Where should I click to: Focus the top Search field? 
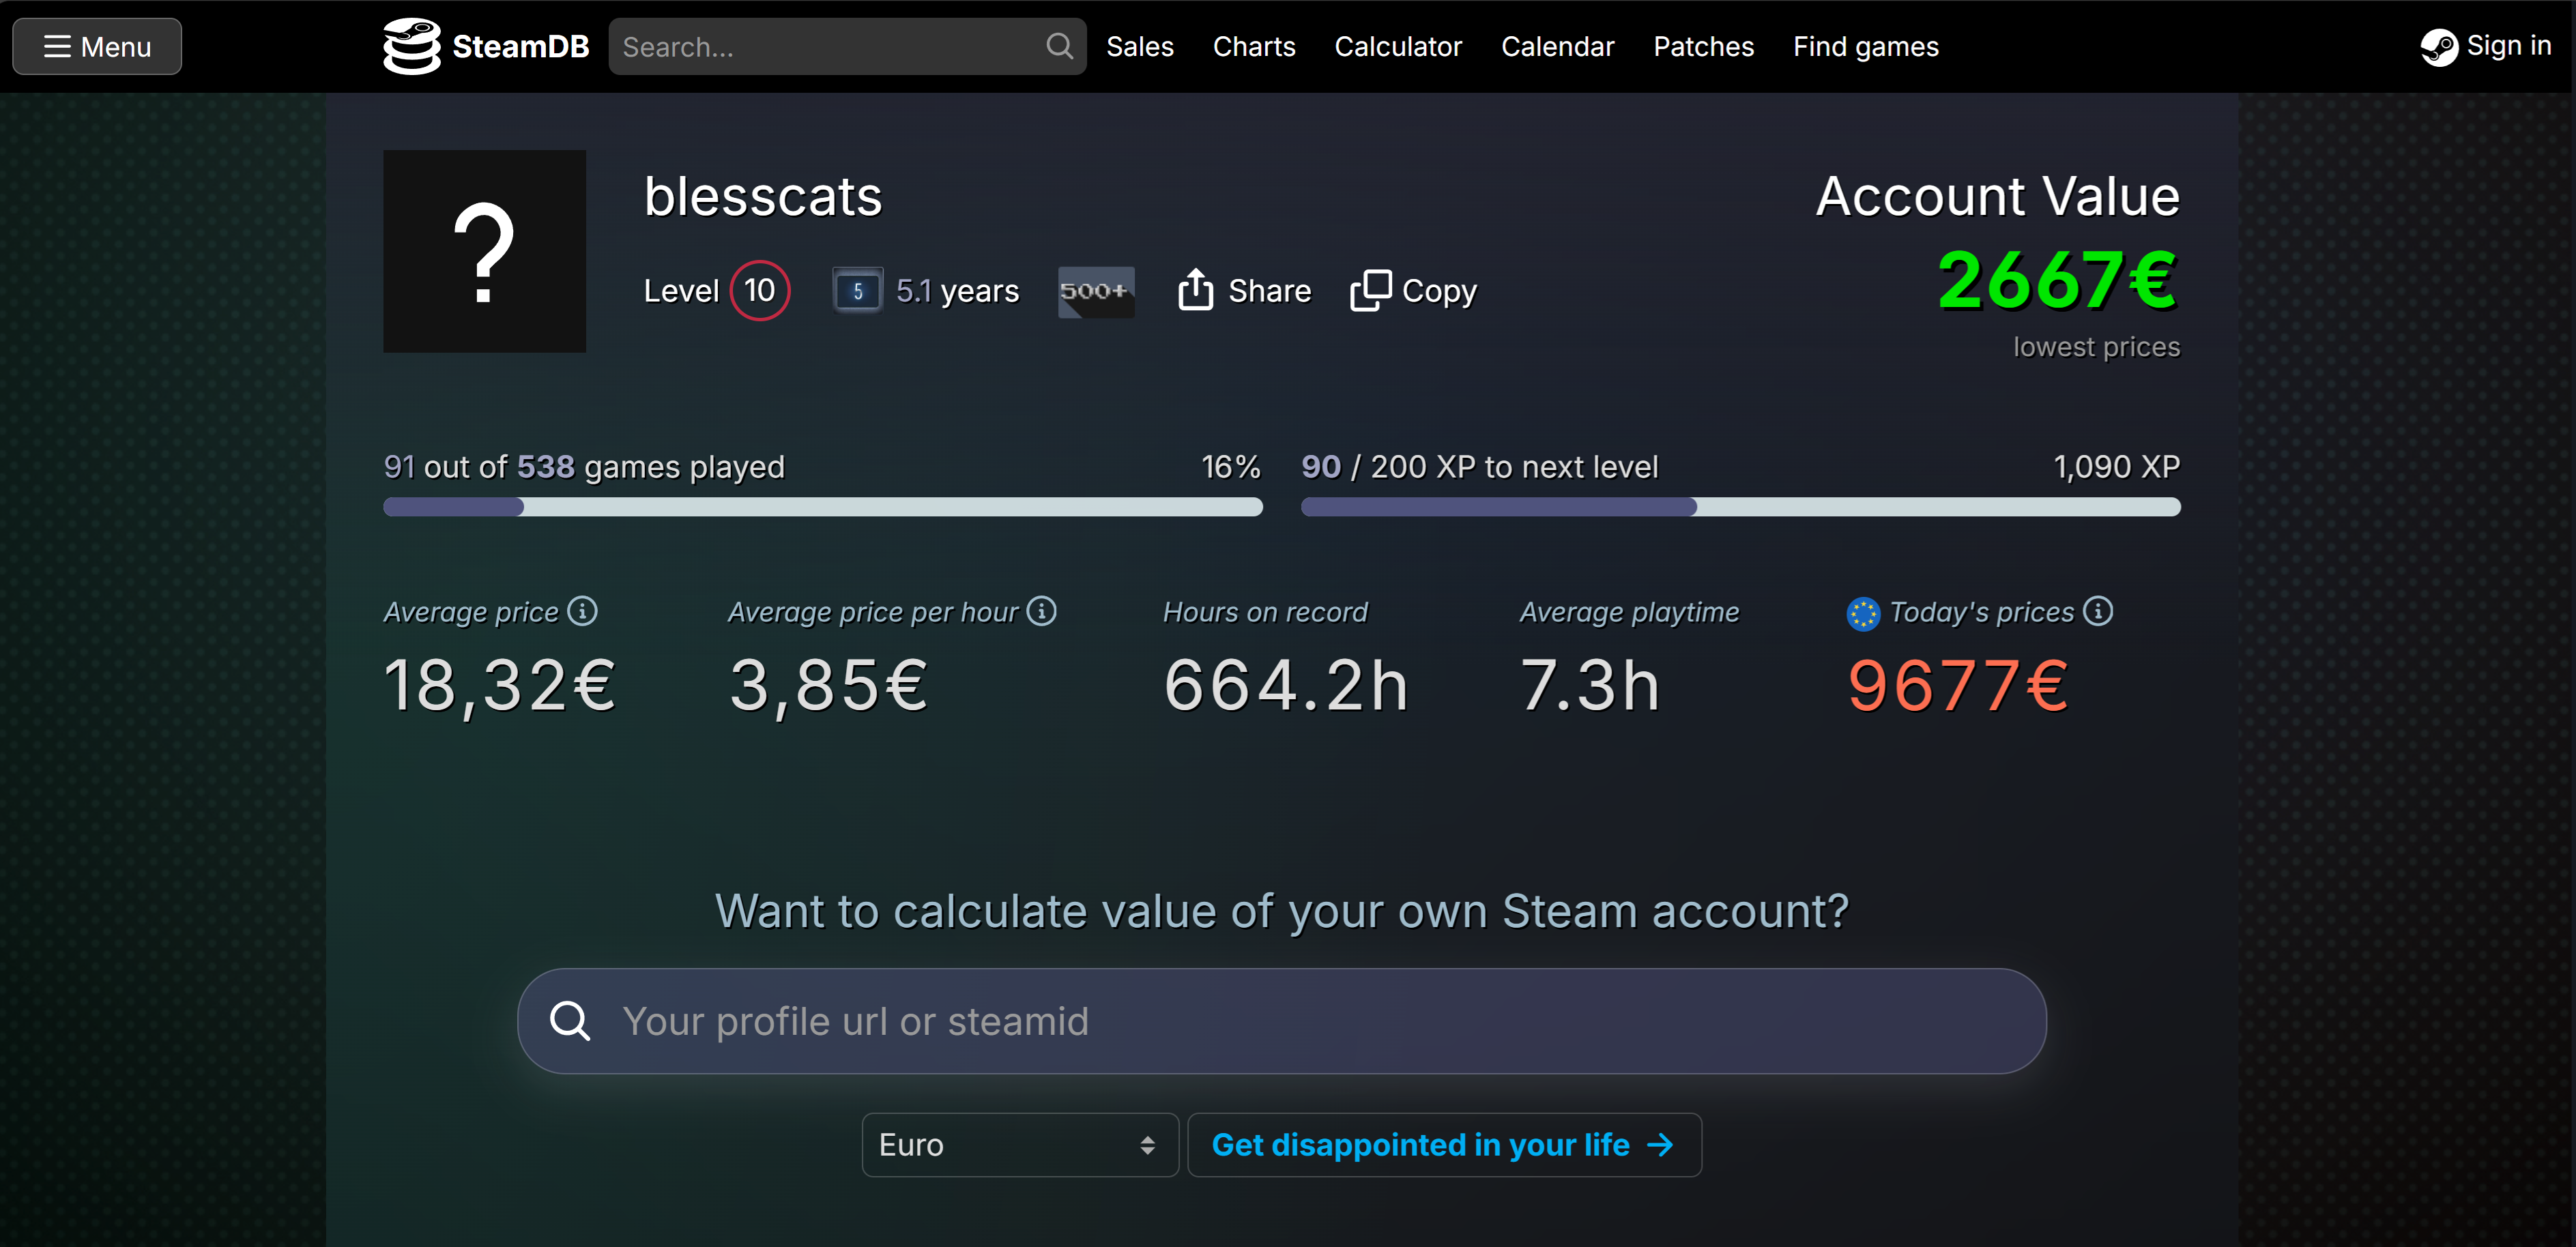click(847, 47)
